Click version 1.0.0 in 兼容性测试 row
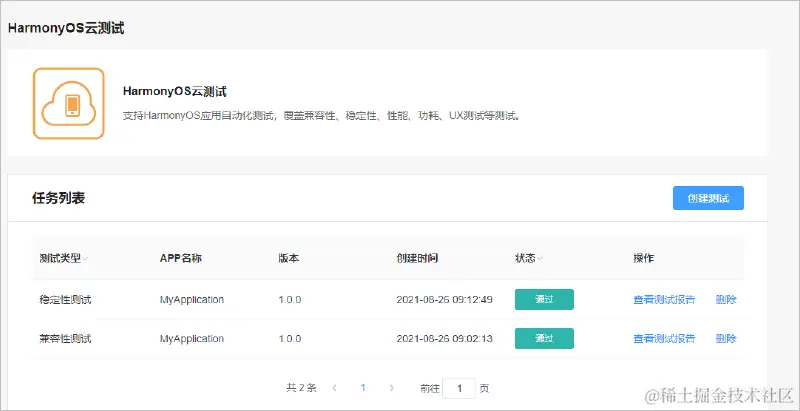The width and height of the screenshot is (800, 411). pos(290,338)
